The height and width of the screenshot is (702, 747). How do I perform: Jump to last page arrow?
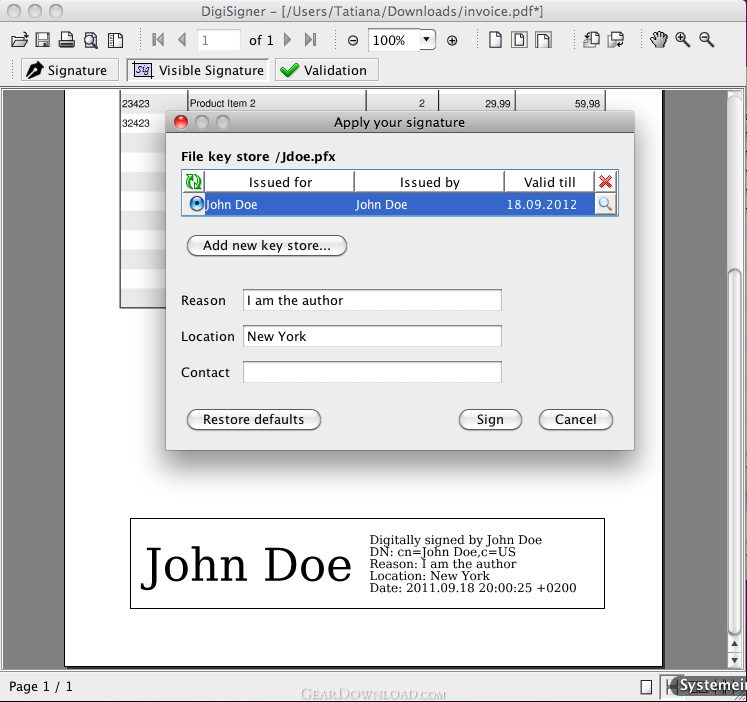[310, 40]
